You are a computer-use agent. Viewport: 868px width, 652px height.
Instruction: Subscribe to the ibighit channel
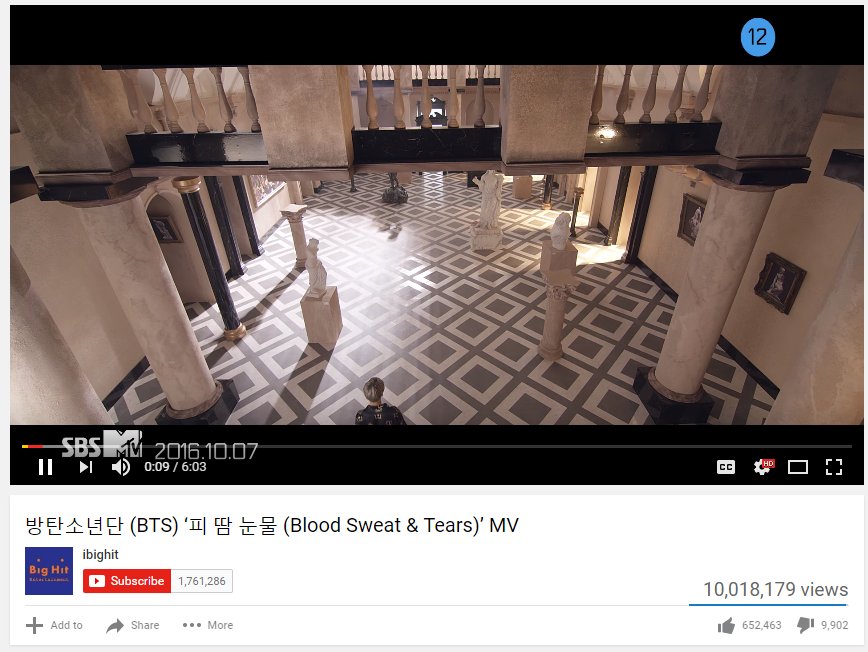[127, 581]
